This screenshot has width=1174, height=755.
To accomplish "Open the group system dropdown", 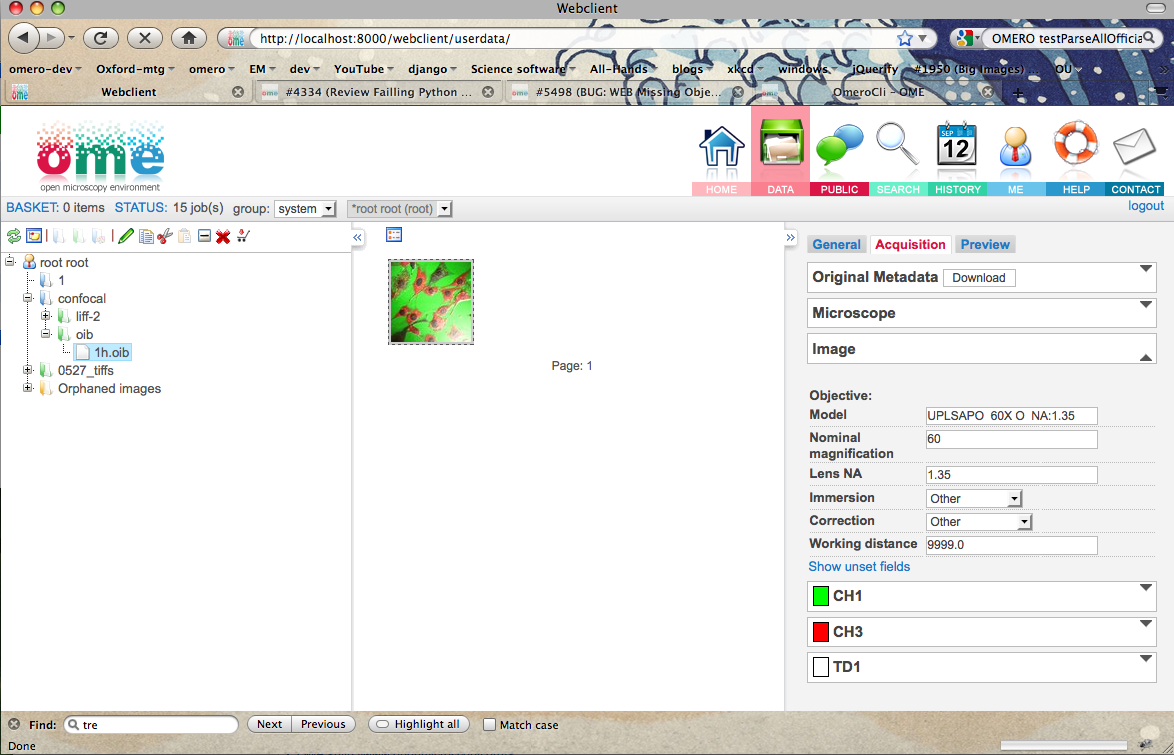I will (305, 209).
